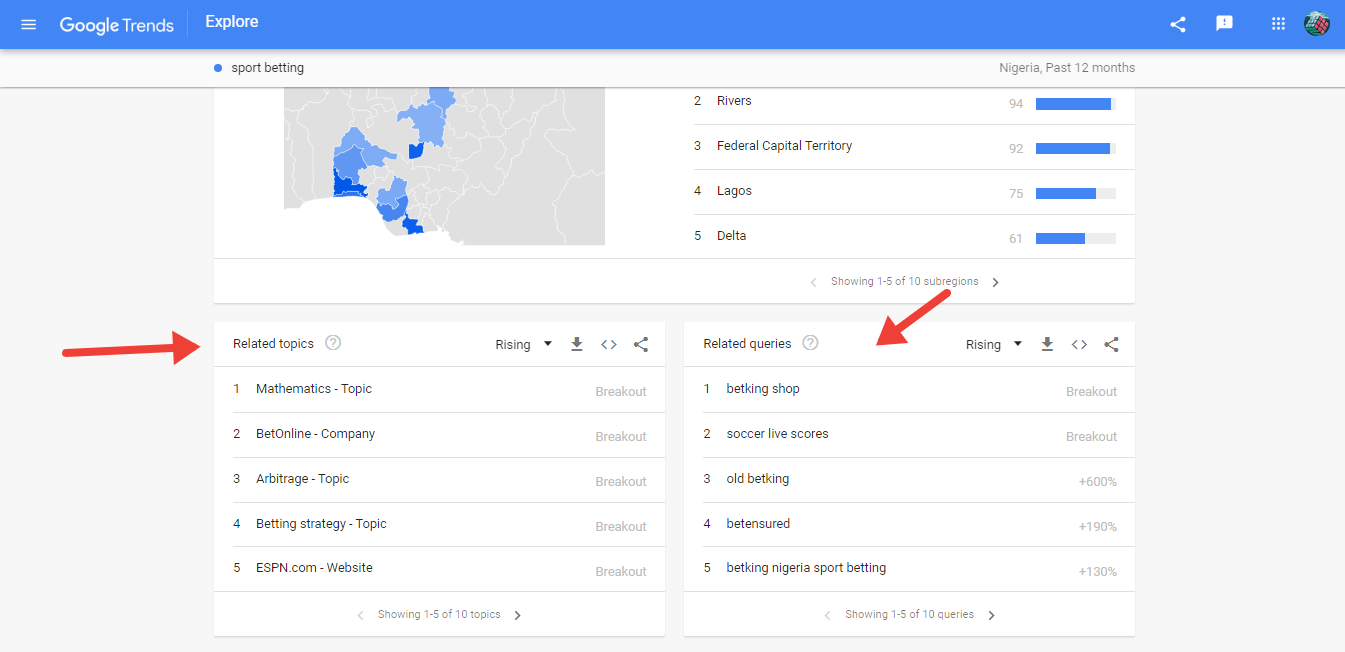Select betking nigeria sport betting query
This screenshot has height=652, width=1345.
click(806, 568)
